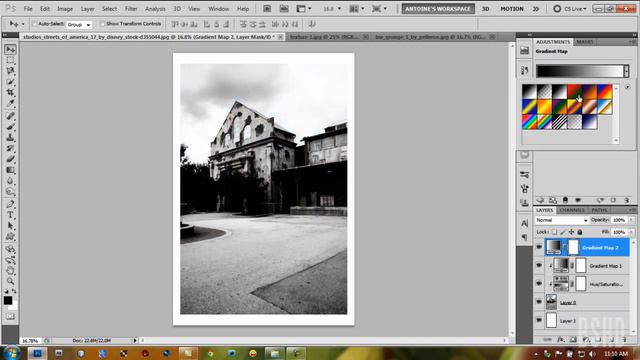
Task: Click the Lock all padlock icon
Action: 580,232
